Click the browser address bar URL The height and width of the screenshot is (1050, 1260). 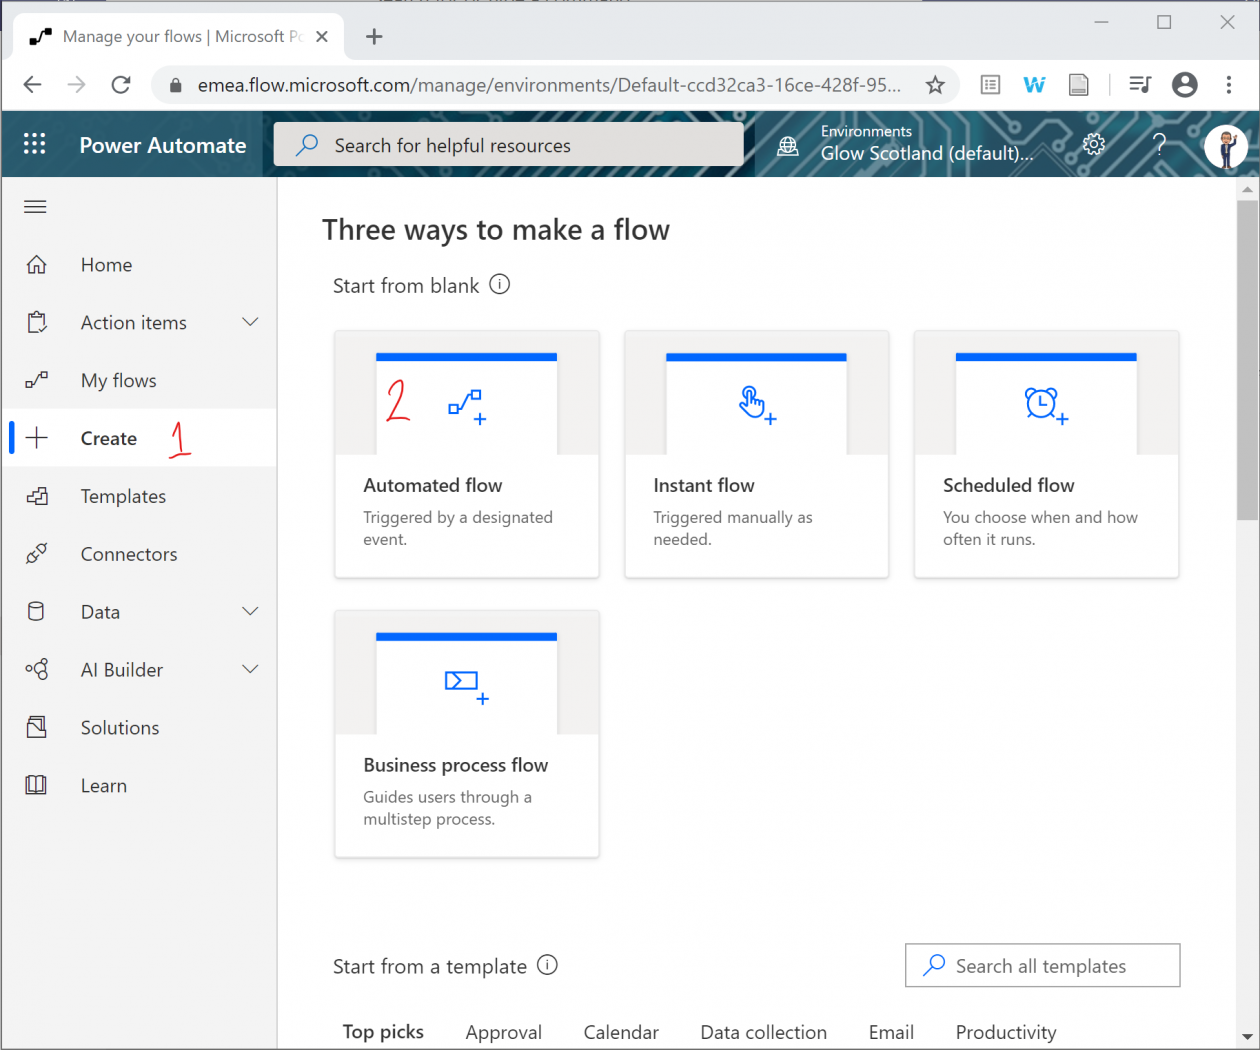[x=549, y=85]
